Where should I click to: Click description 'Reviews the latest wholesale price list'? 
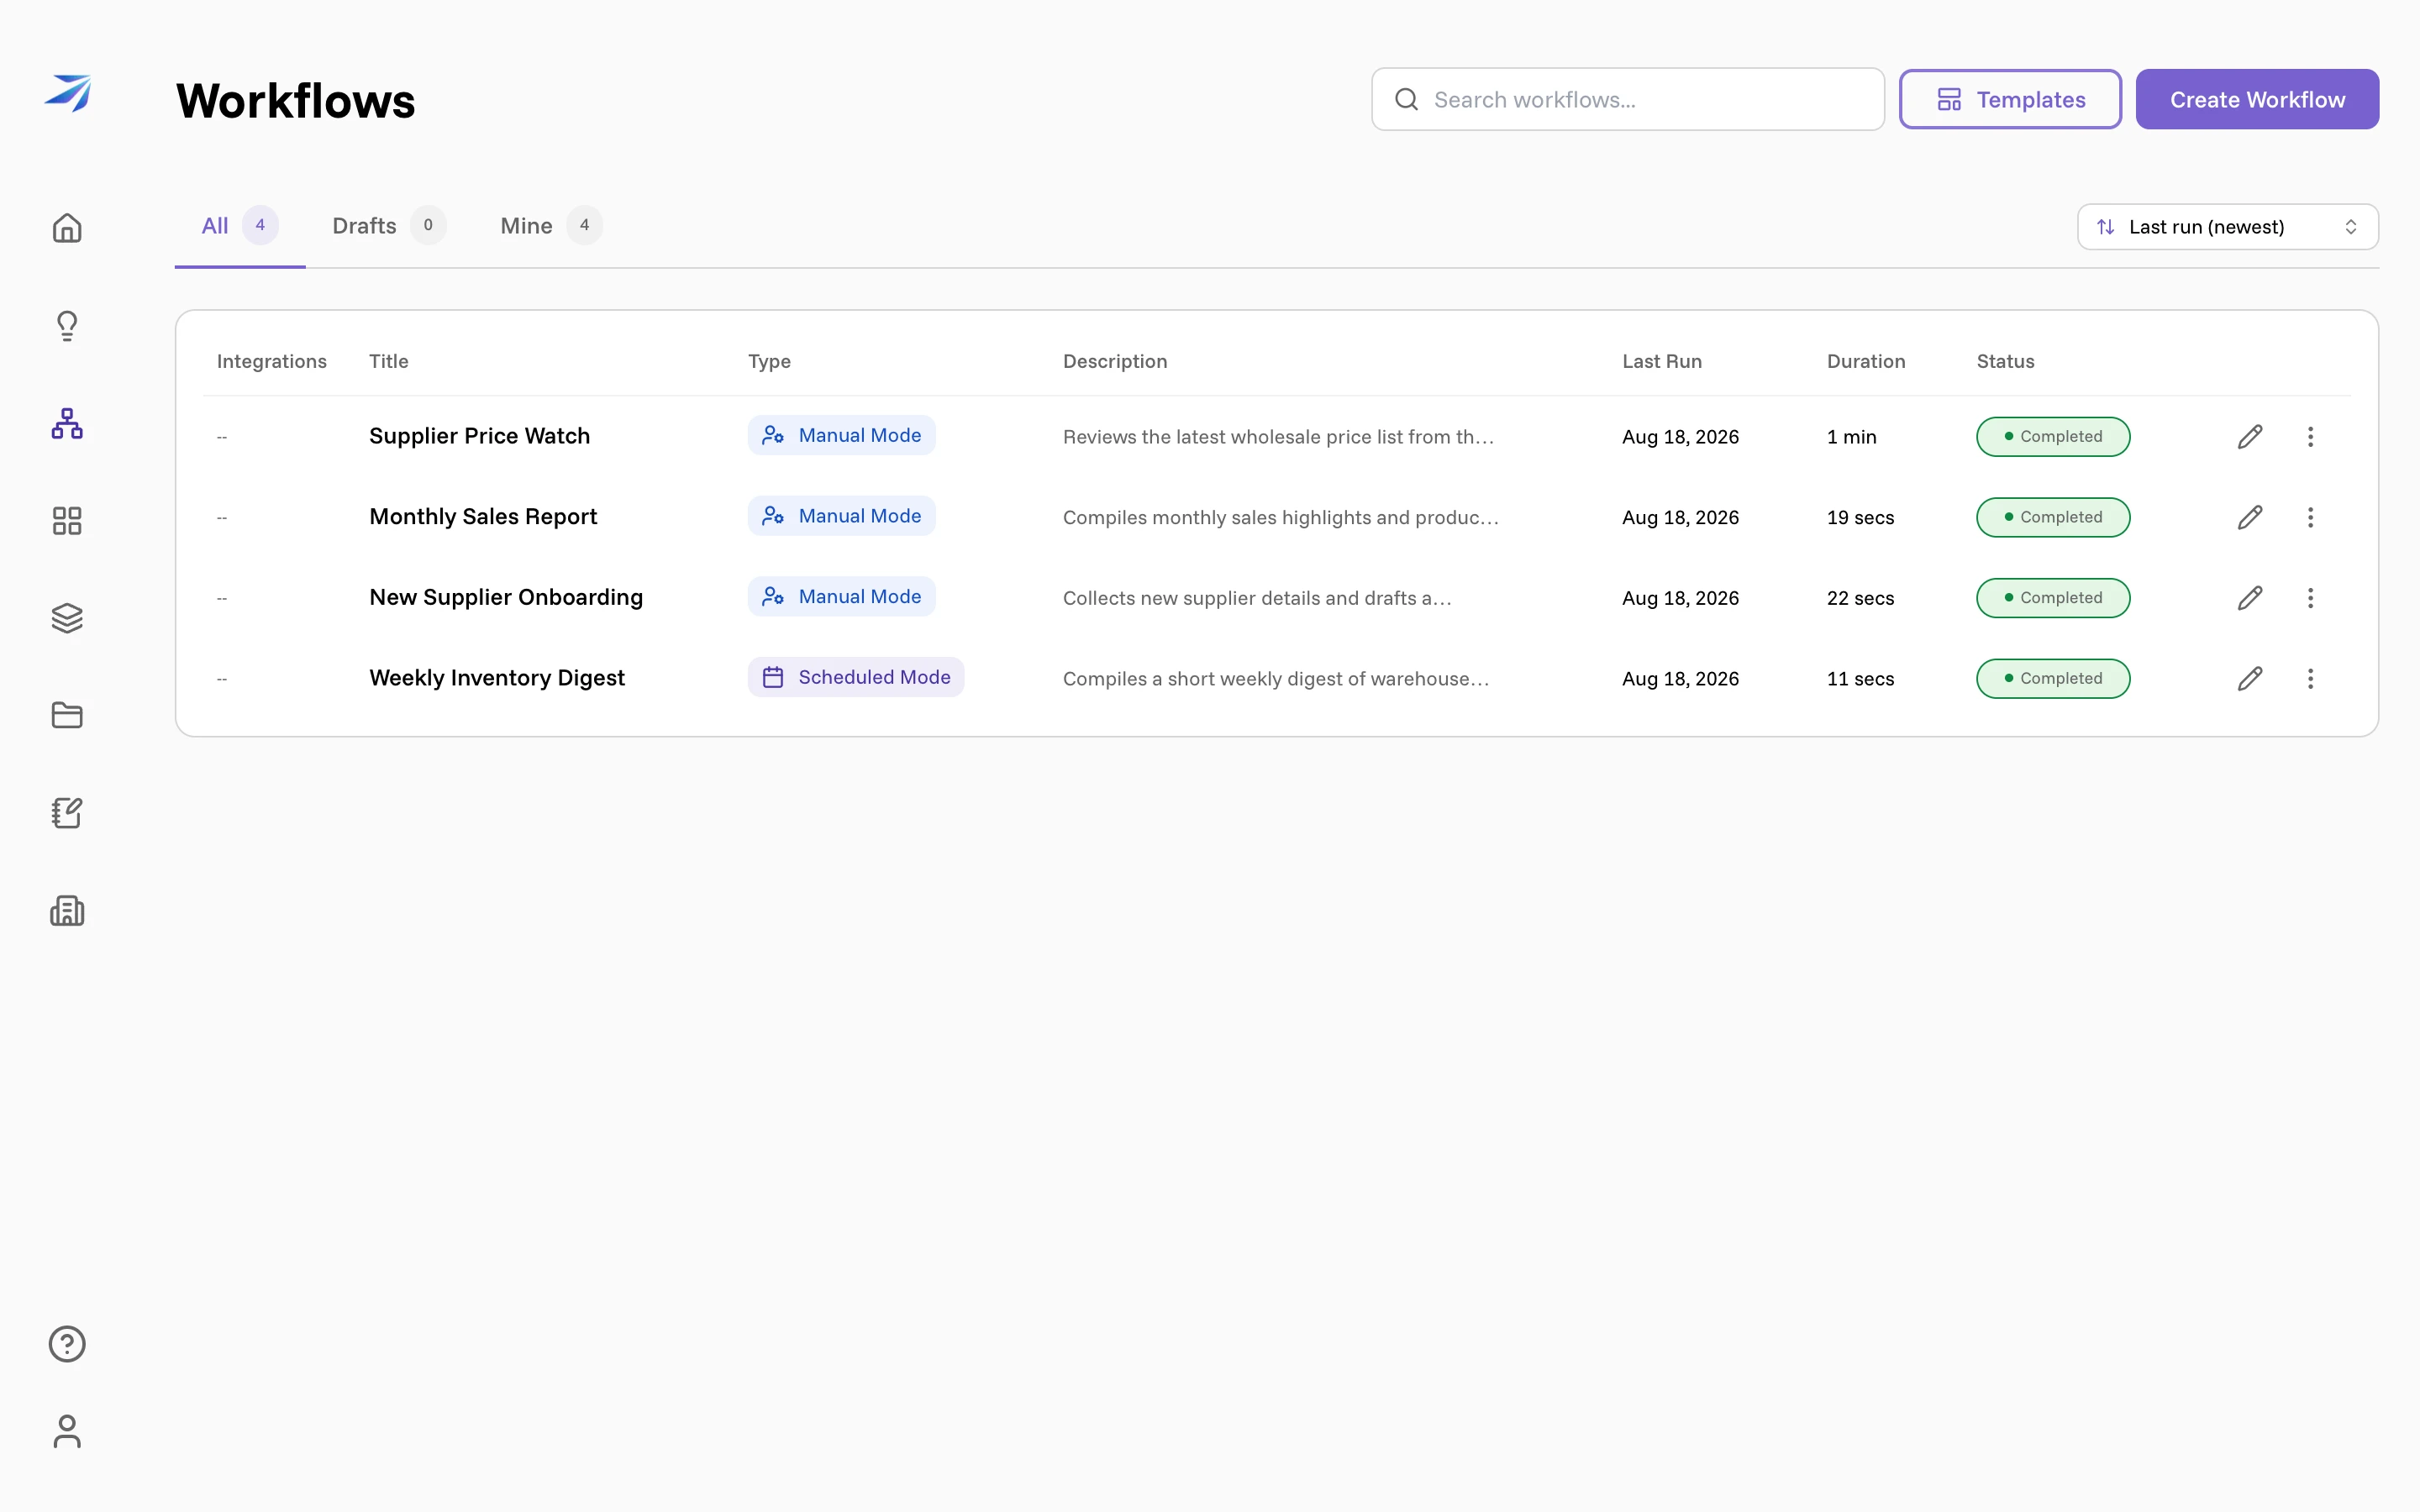pos(1278,437)
